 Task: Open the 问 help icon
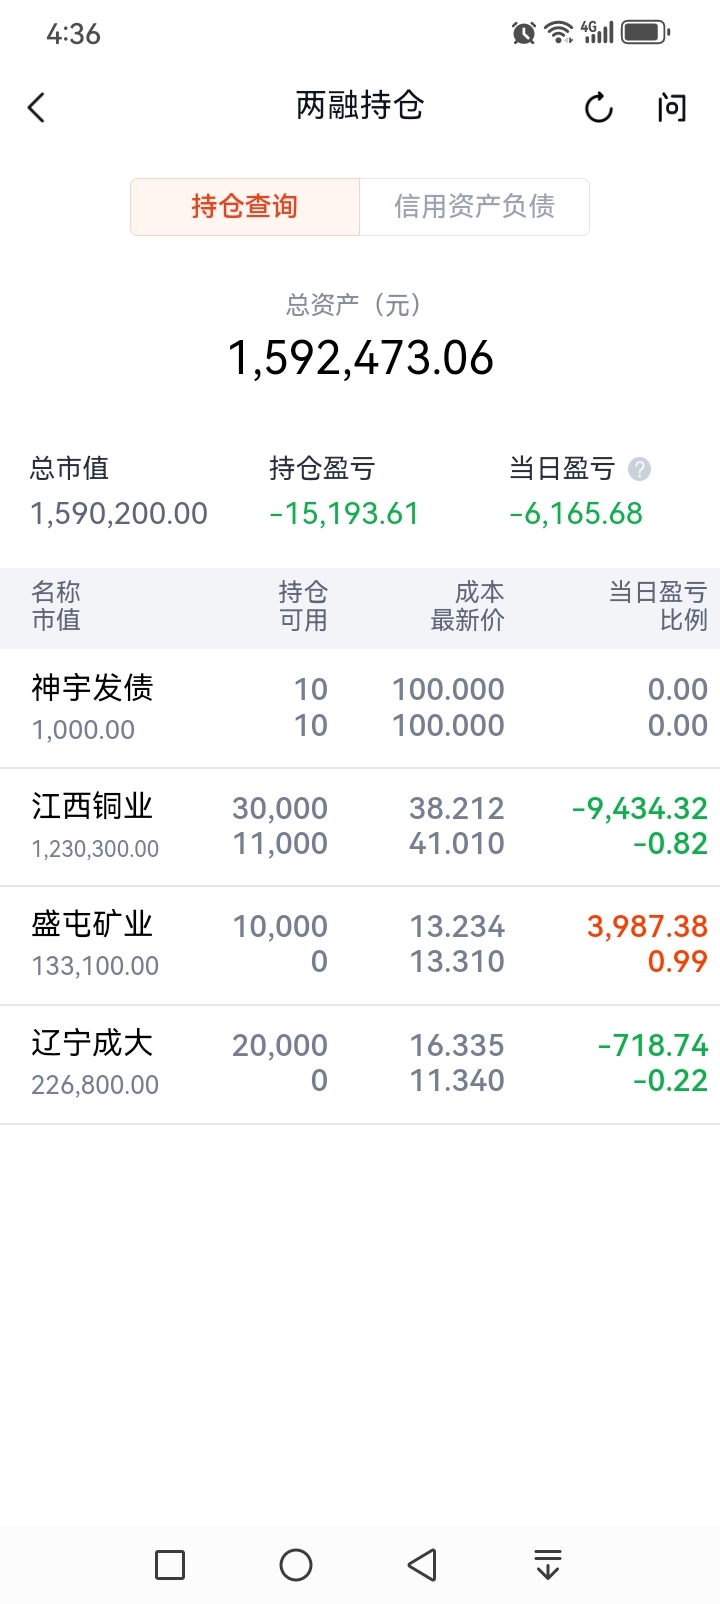click(x=672, y=107)
